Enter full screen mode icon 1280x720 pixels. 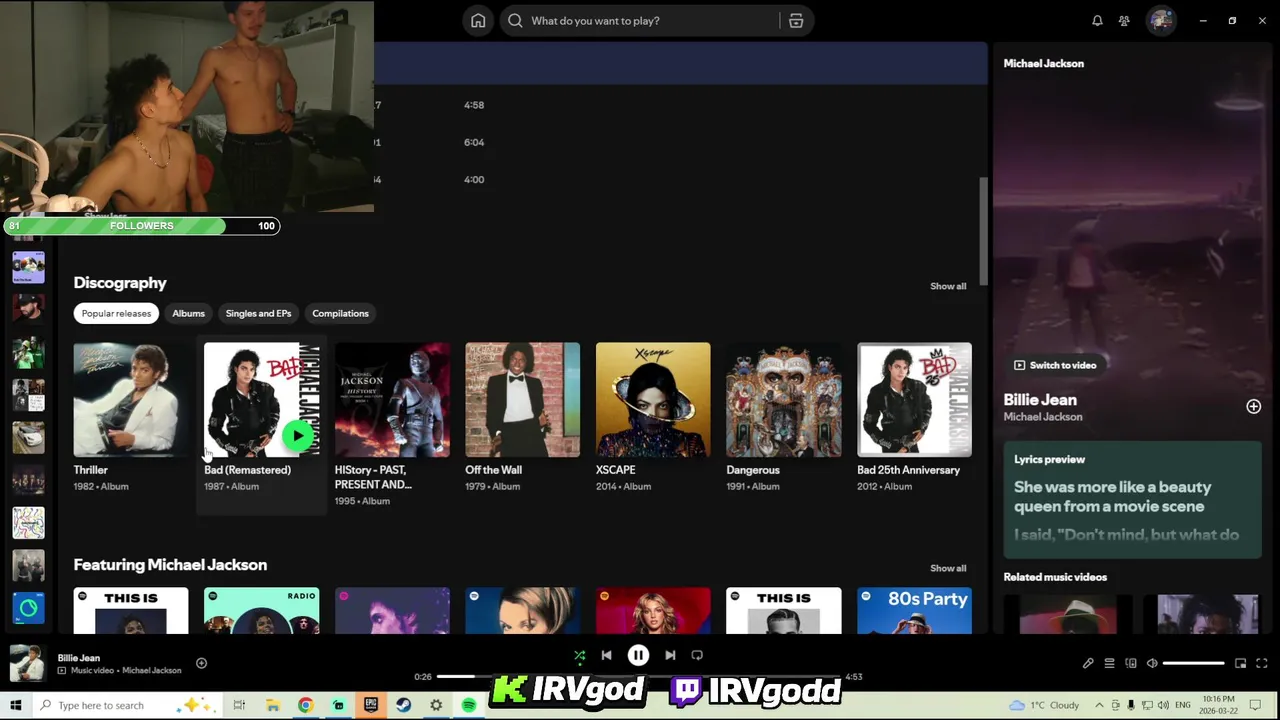pyautogui.click(x=1262, y=663)
